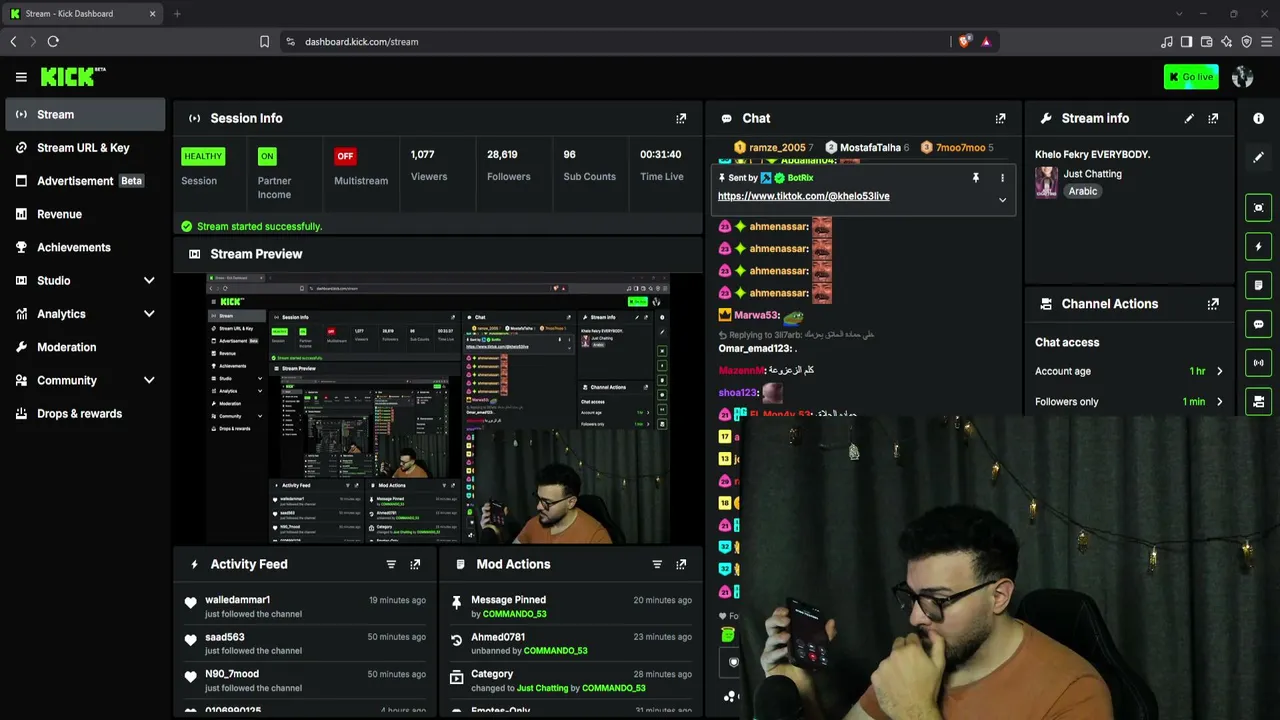Pop out the Activity Feed panel

point(415,564)
